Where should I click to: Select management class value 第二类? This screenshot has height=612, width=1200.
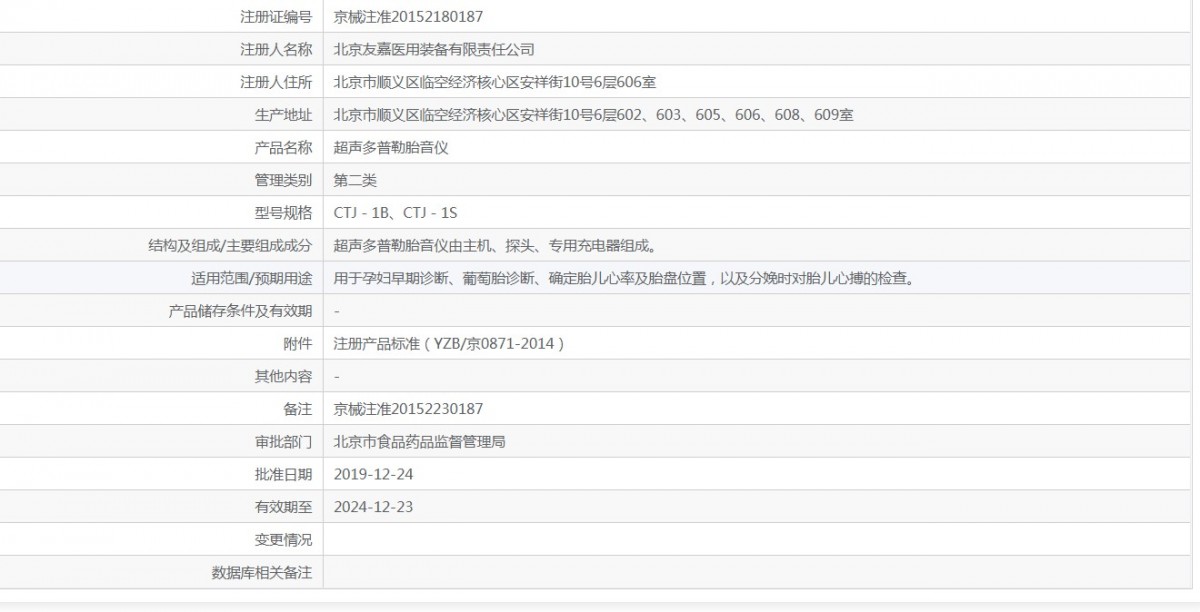tap(355, 180)
